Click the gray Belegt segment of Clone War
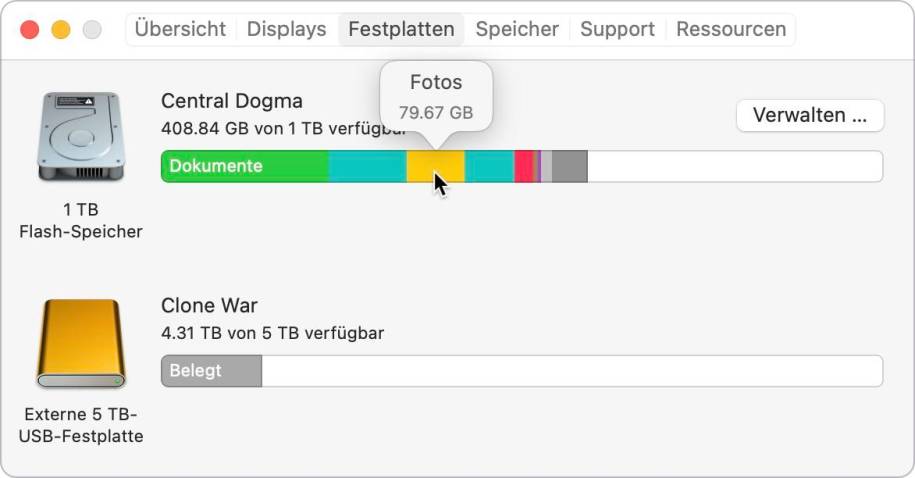915x478 pixels. 211,371
